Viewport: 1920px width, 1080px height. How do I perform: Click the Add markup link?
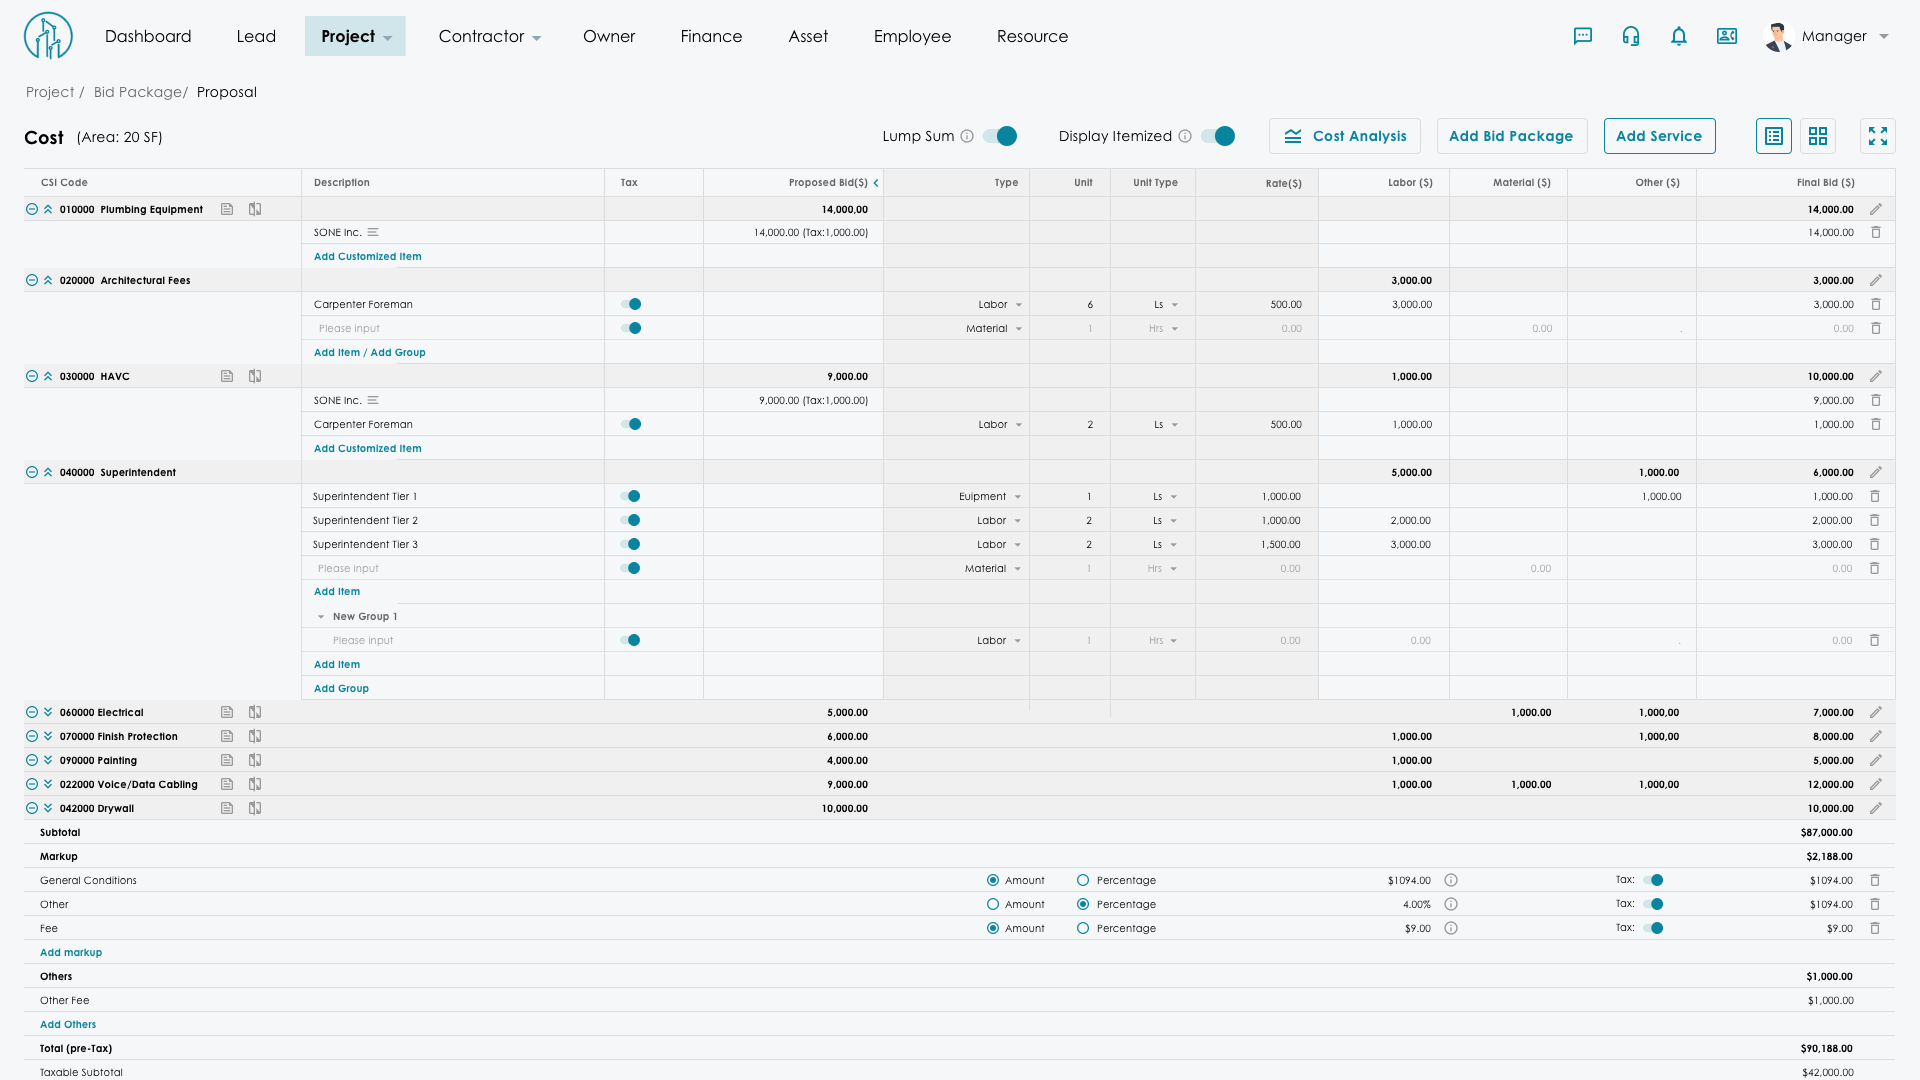(x=71, y=952)
